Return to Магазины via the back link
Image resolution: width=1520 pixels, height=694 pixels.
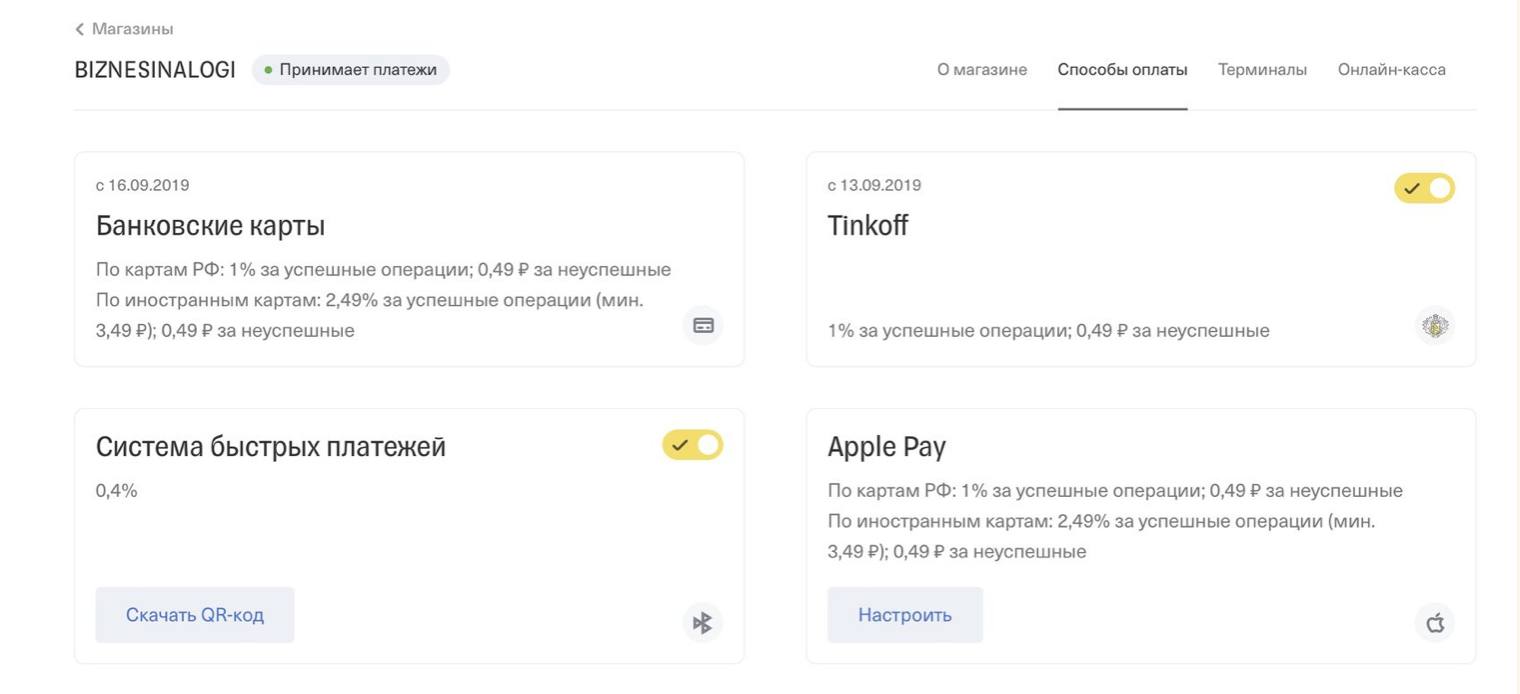click(124, 29)
